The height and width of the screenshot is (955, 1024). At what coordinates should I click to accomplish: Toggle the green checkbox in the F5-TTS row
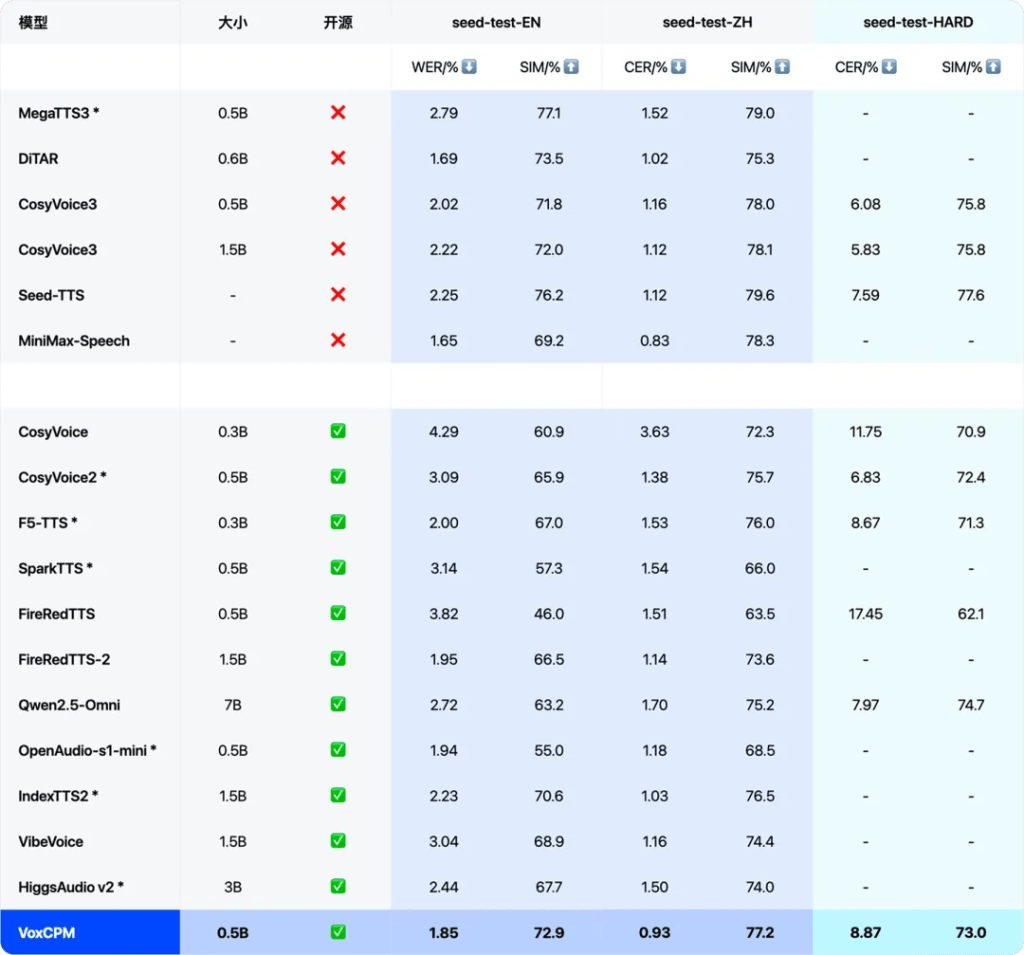338,522
